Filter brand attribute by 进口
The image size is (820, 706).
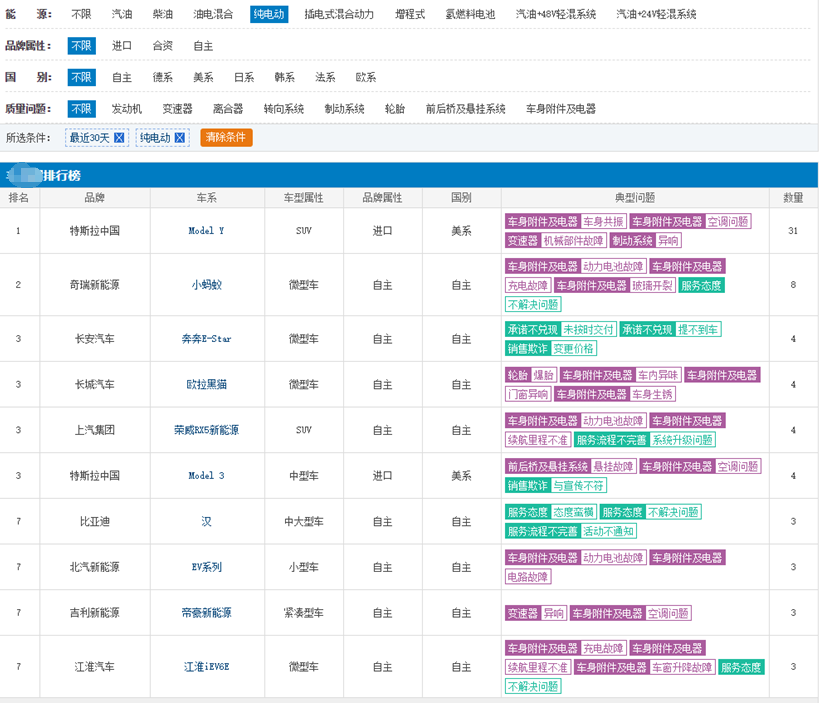[x=122, y=46]
